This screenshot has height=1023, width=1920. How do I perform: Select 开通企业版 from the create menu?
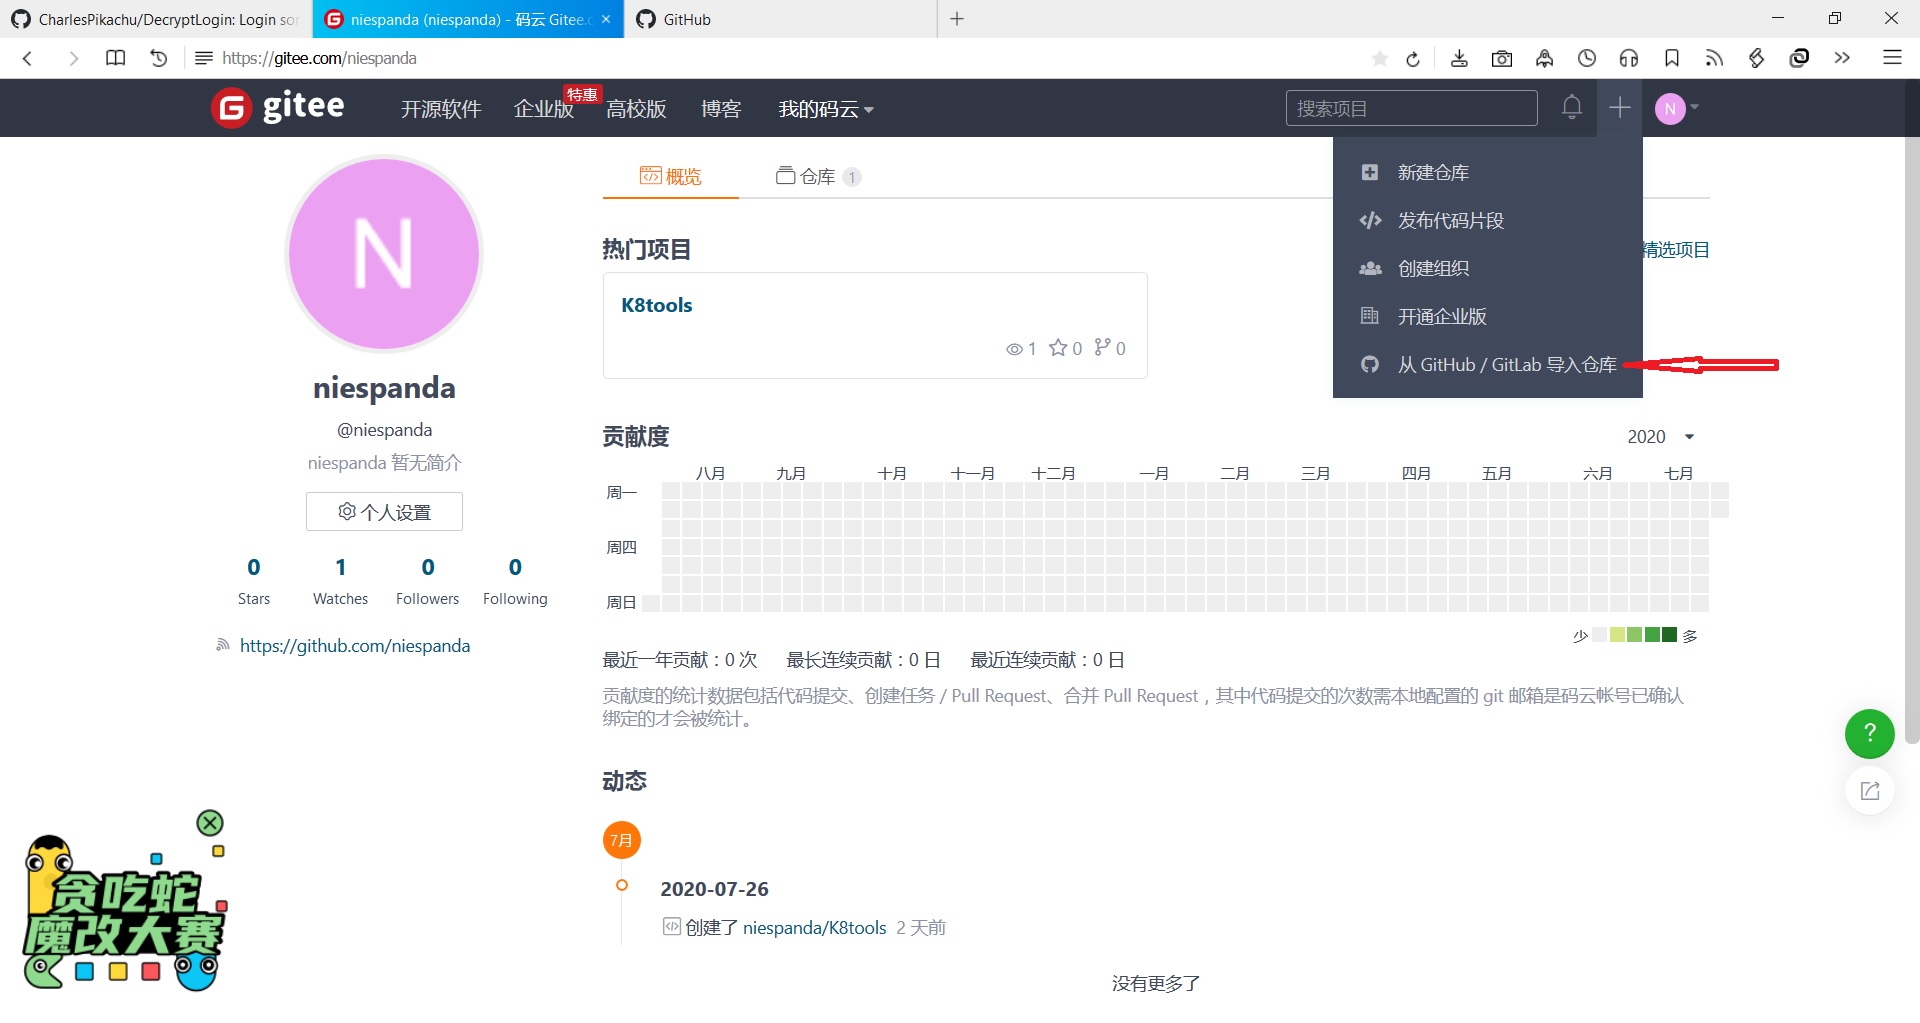click(1488, 317)
